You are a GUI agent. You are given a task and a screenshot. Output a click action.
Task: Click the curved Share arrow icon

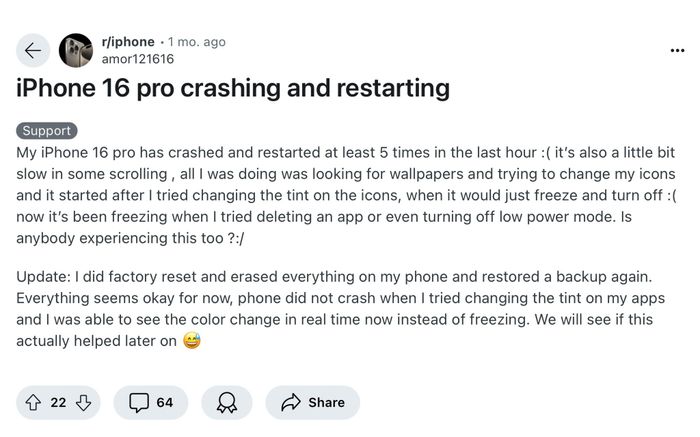(x=291, y=403)
